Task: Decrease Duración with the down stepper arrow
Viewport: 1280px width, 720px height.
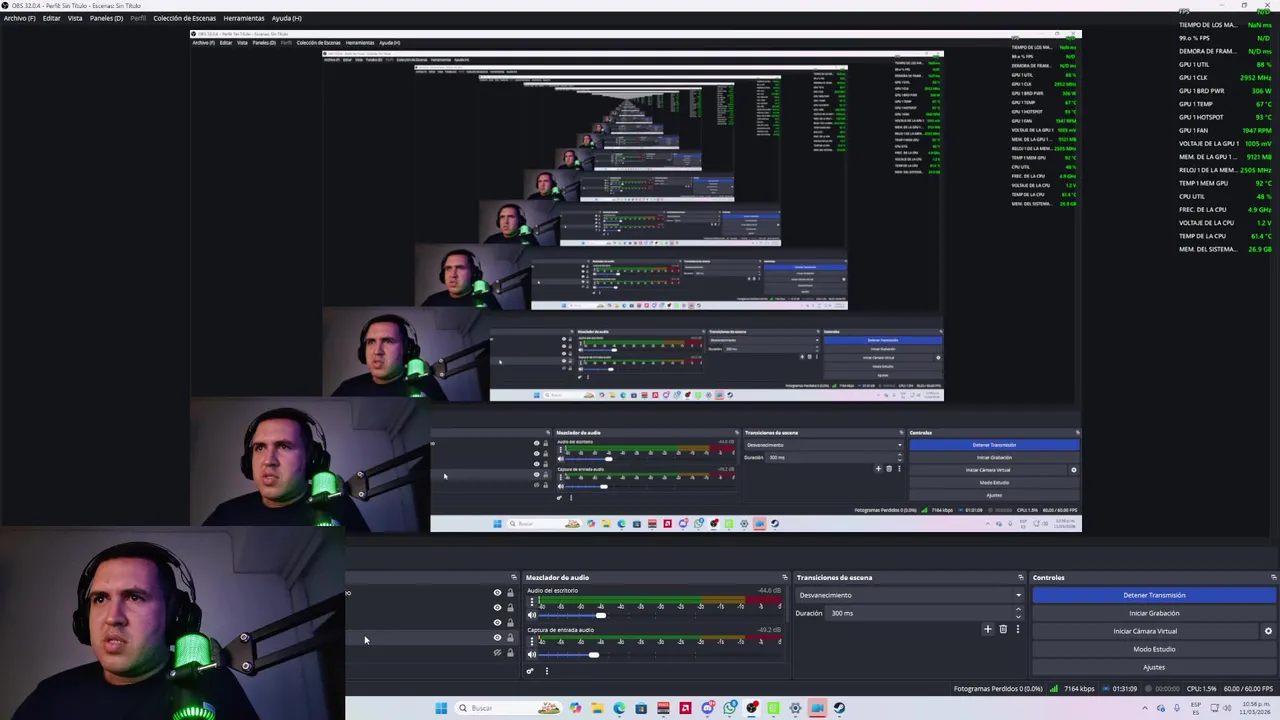Action: (x=1018, y=616)
